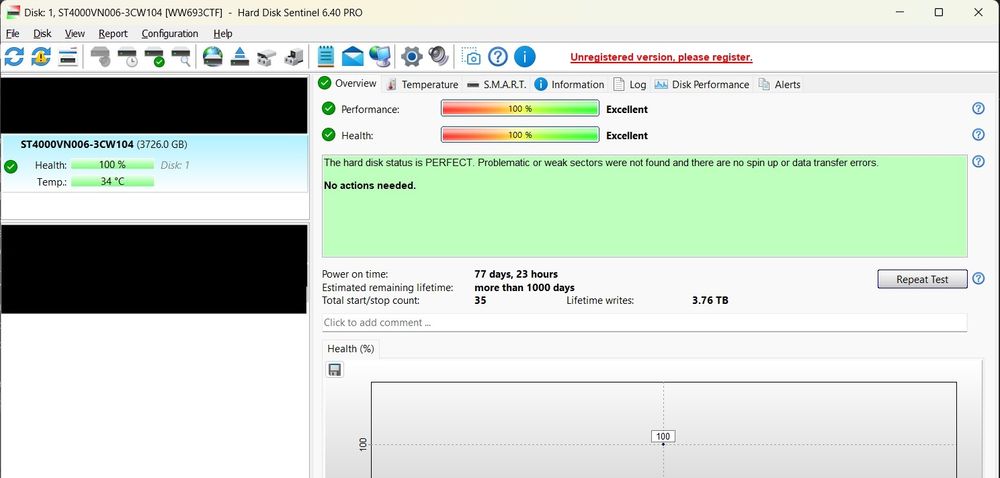Switch to the Temperature tab
Image resolution: width=1000 pixels, height=478 pixels.
[422, 84]
